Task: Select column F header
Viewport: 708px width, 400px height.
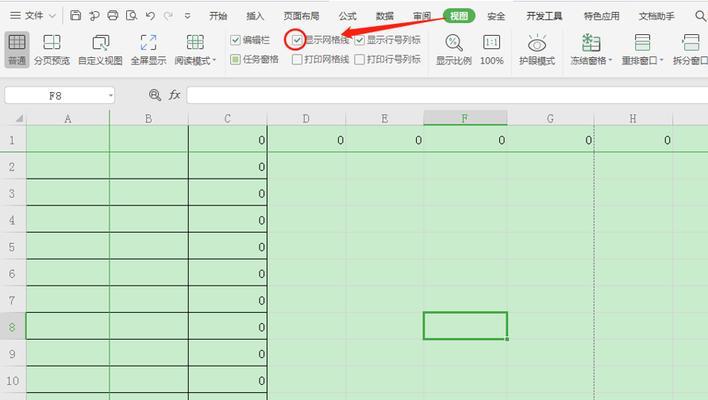Action: point(465,118)
